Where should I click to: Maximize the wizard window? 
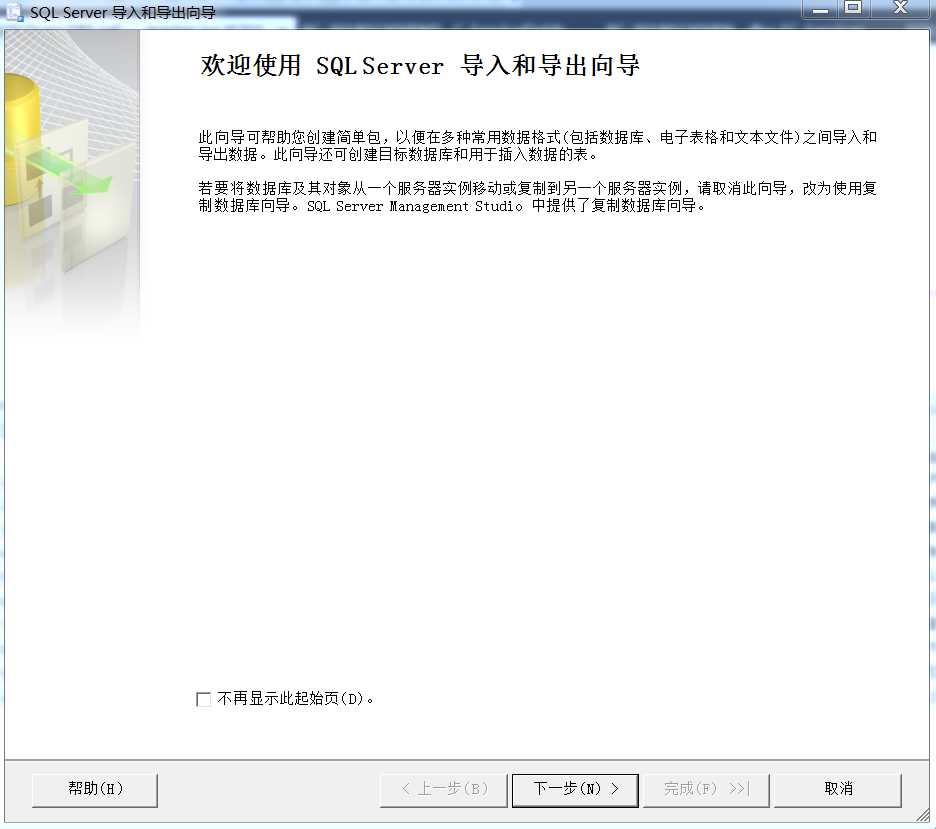click(x=853, y=9)
